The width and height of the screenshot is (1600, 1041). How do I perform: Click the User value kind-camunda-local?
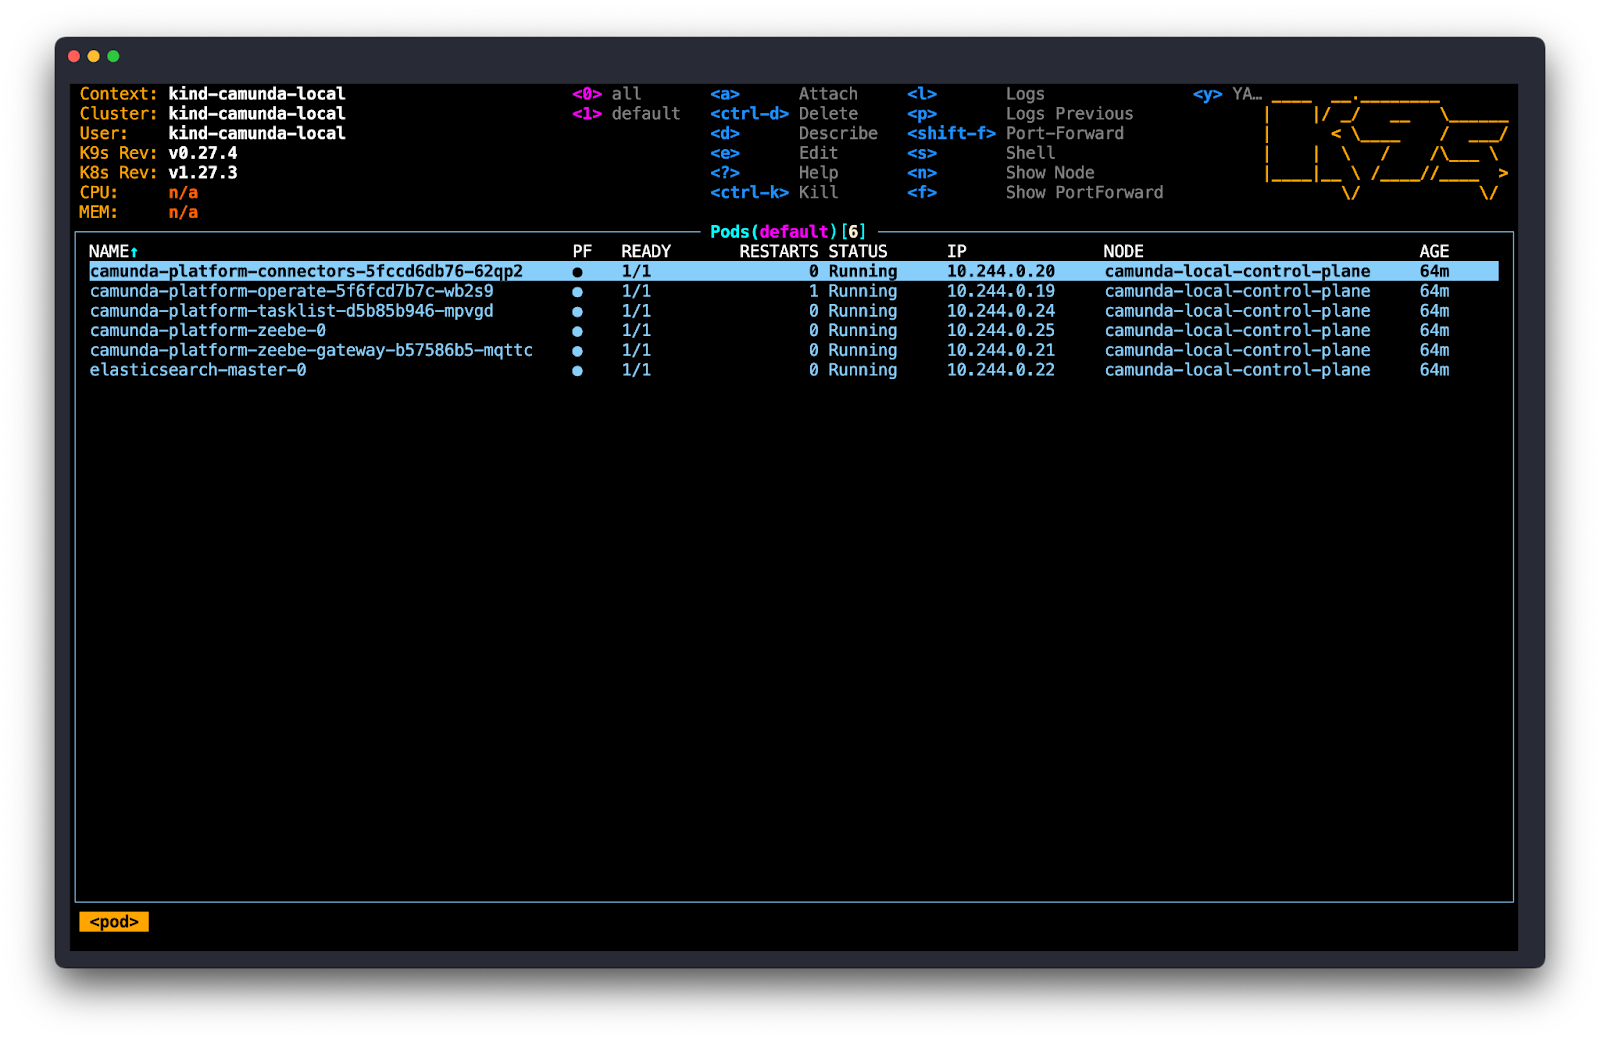(x=257, y=133)
